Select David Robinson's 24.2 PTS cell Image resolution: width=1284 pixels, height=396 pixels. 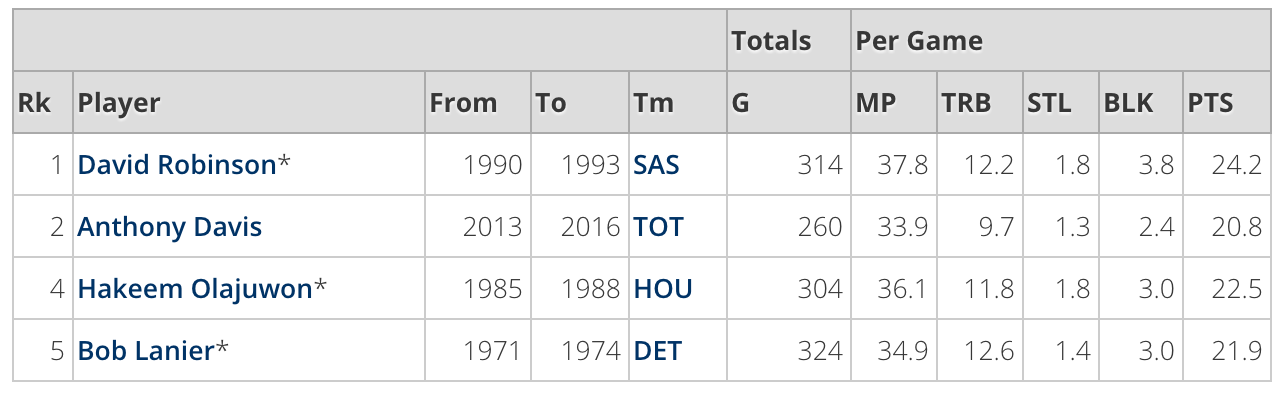tap(1227, 165)
